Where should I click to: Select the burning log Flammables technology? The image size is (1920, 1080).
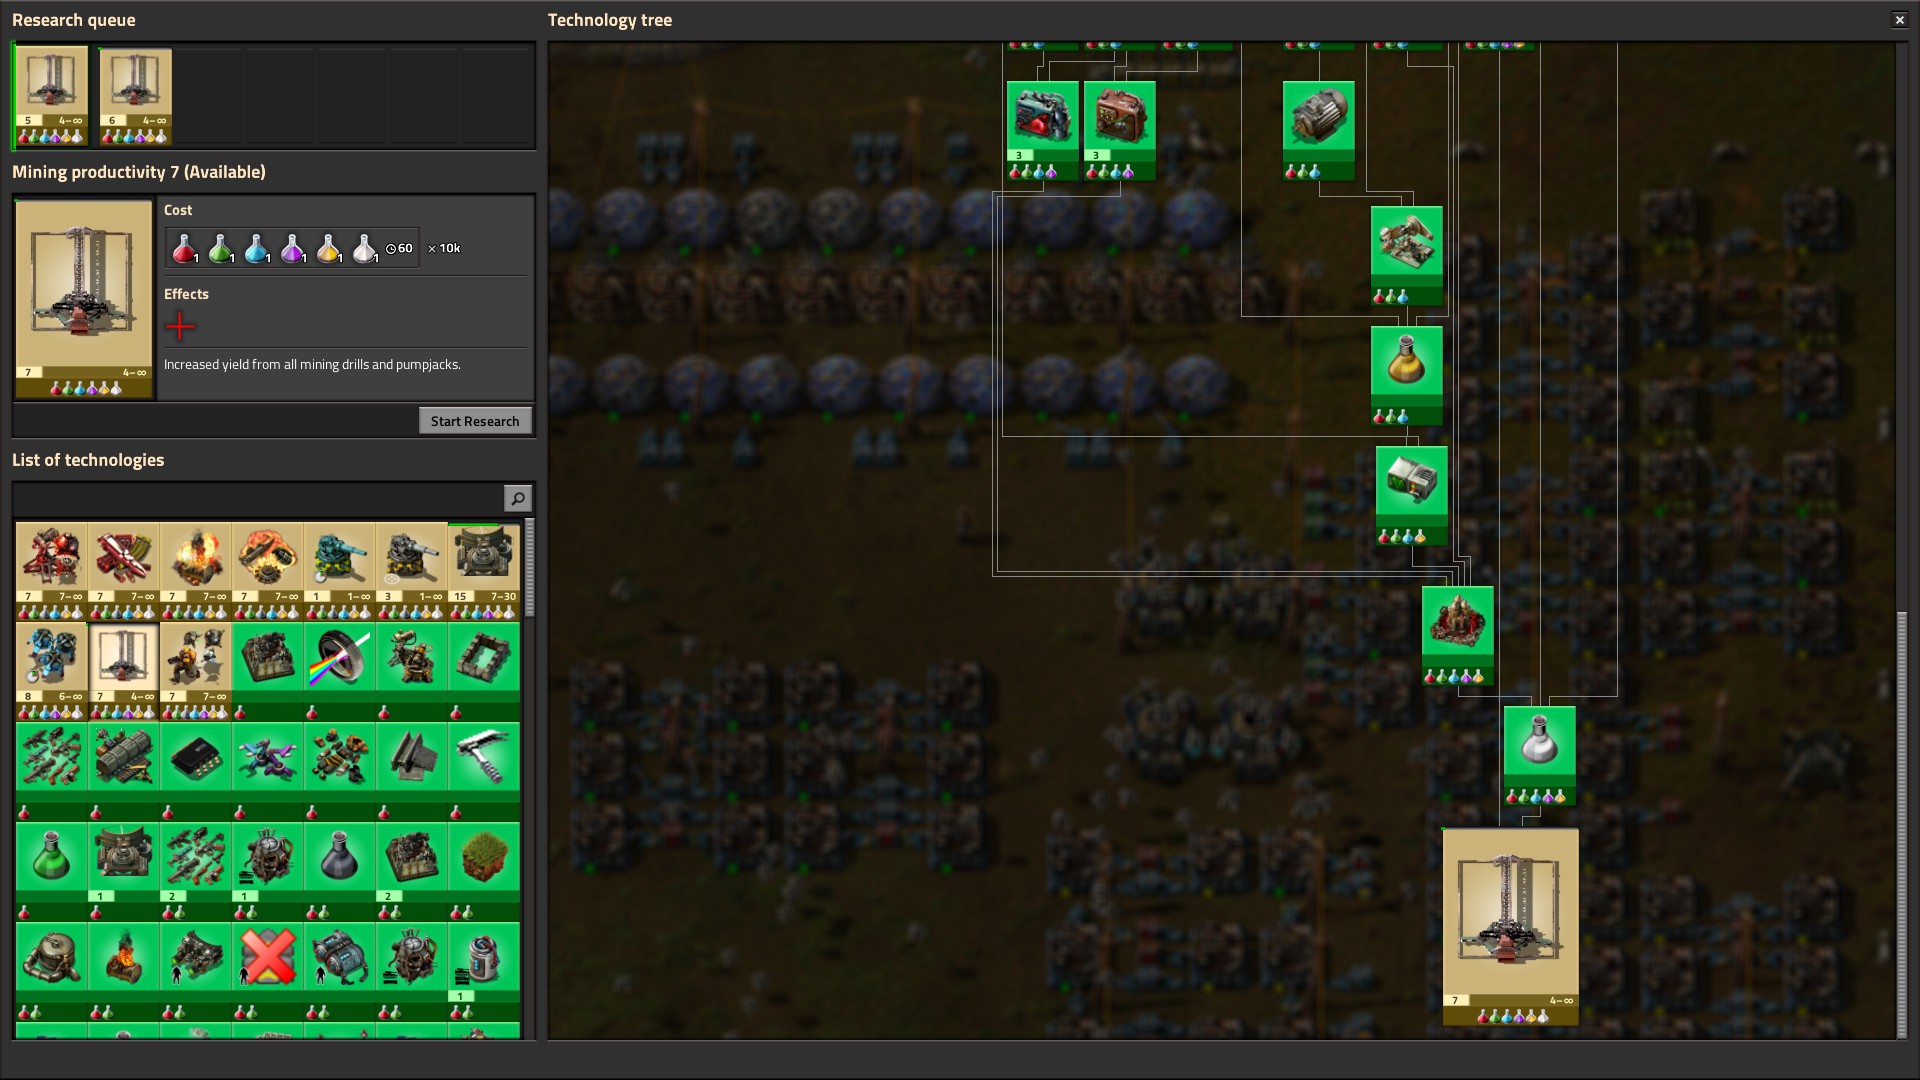[x=124, y=970]
